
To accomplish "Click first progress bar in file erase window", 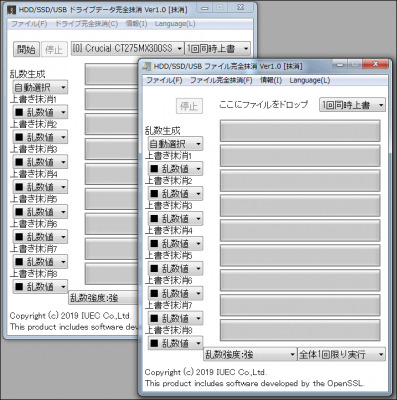I will coord(300,131).
